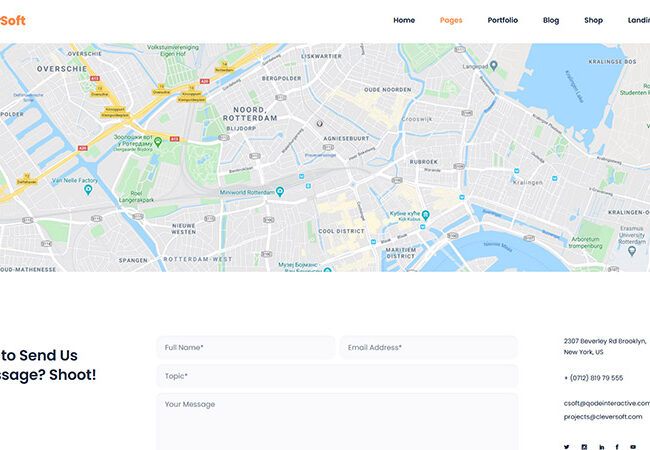Click into the Topic field
The height and width of the screenshot is (450, 650).
tap(337, 376)
